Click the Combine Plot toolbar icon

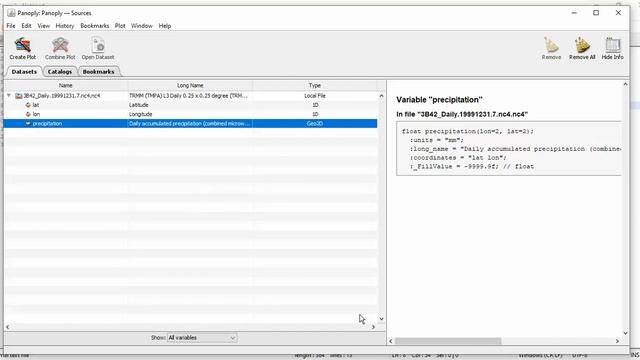(x=60, y=45)
